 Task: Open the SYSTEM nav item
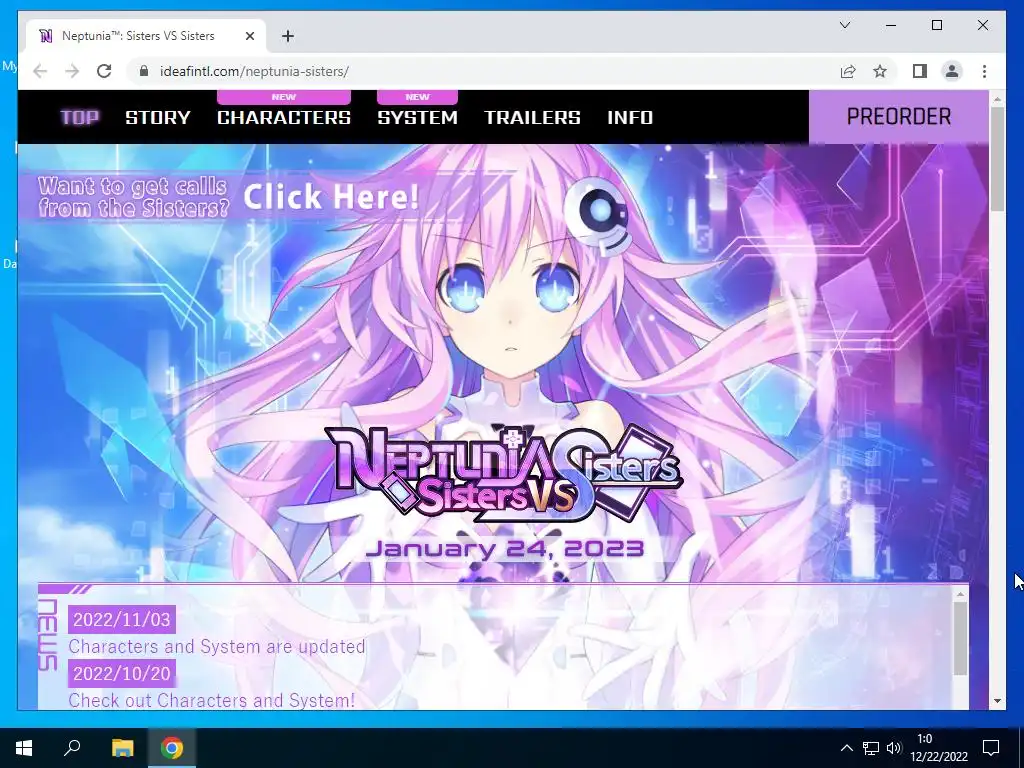418,118
